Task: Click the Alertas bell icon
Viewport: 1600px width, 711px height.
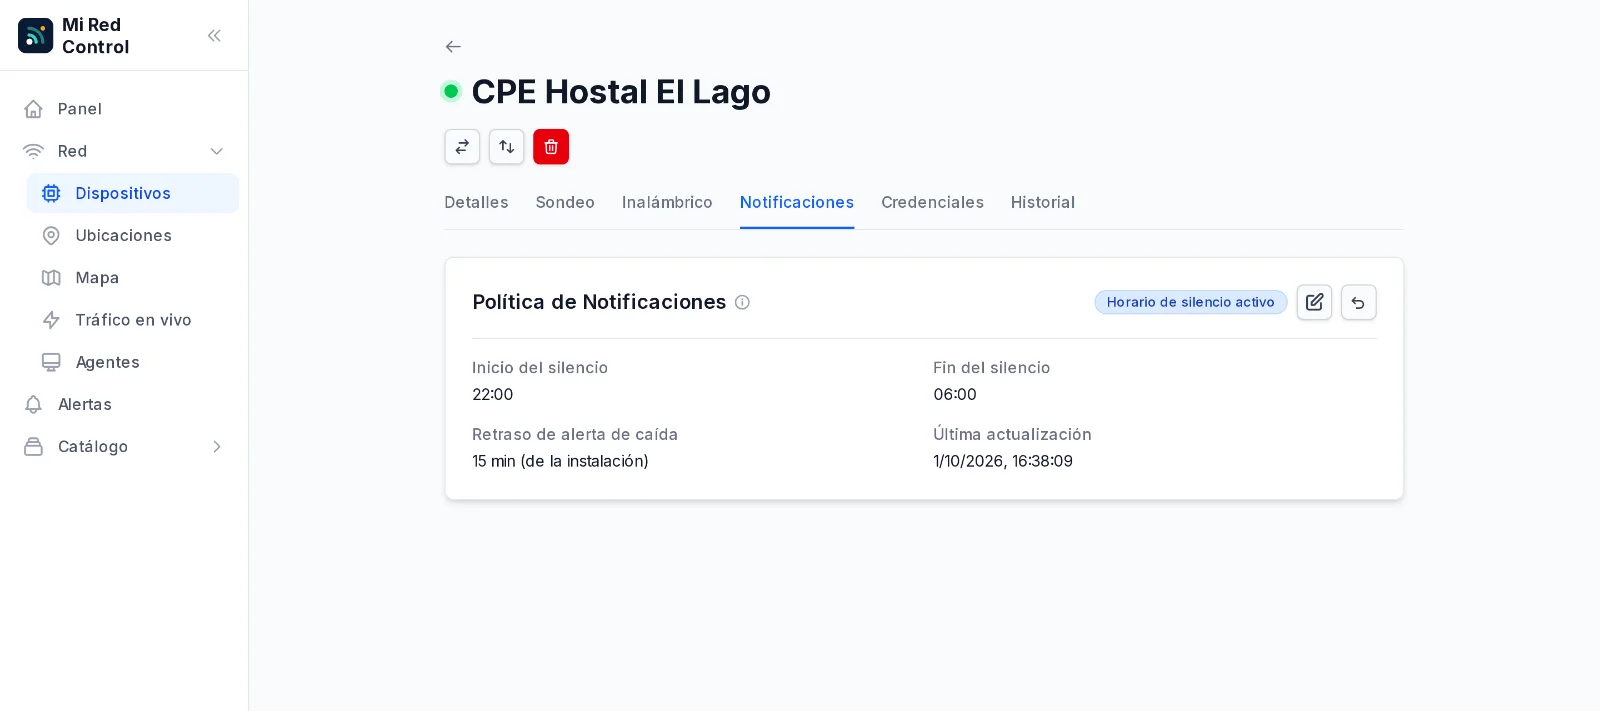Action: coord(33,404)
